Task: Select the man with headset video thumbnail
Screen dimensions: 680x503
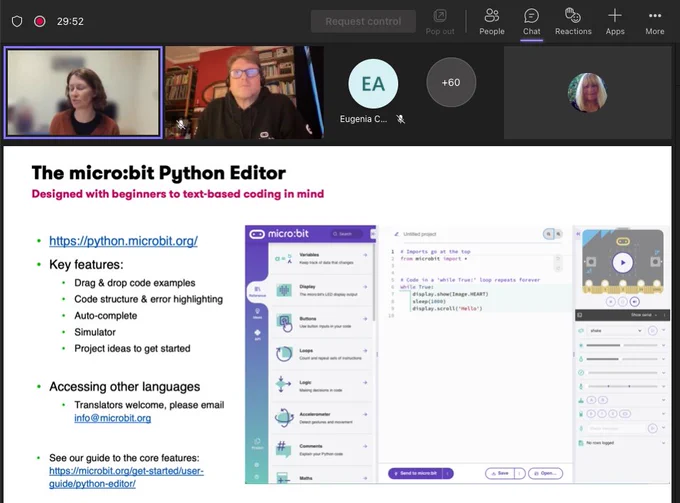Action: click(x=244, y=92)
